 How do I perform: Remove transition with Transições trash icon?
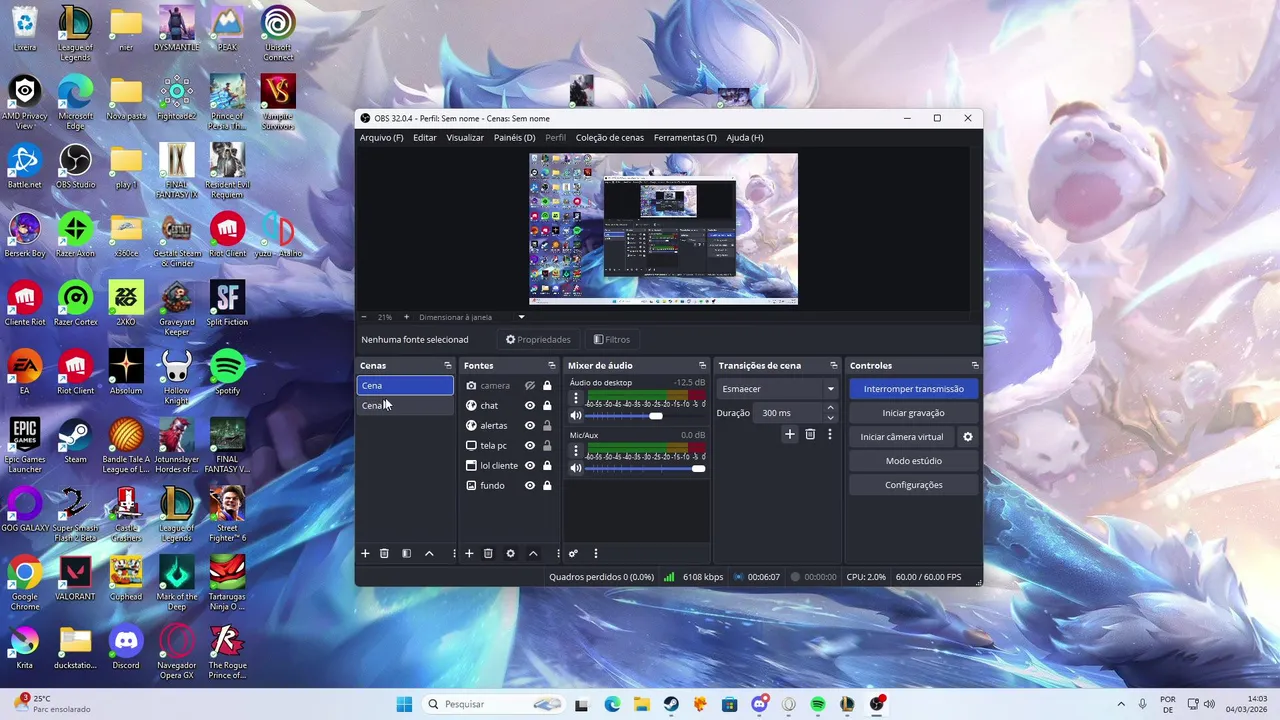coord(810,434)
